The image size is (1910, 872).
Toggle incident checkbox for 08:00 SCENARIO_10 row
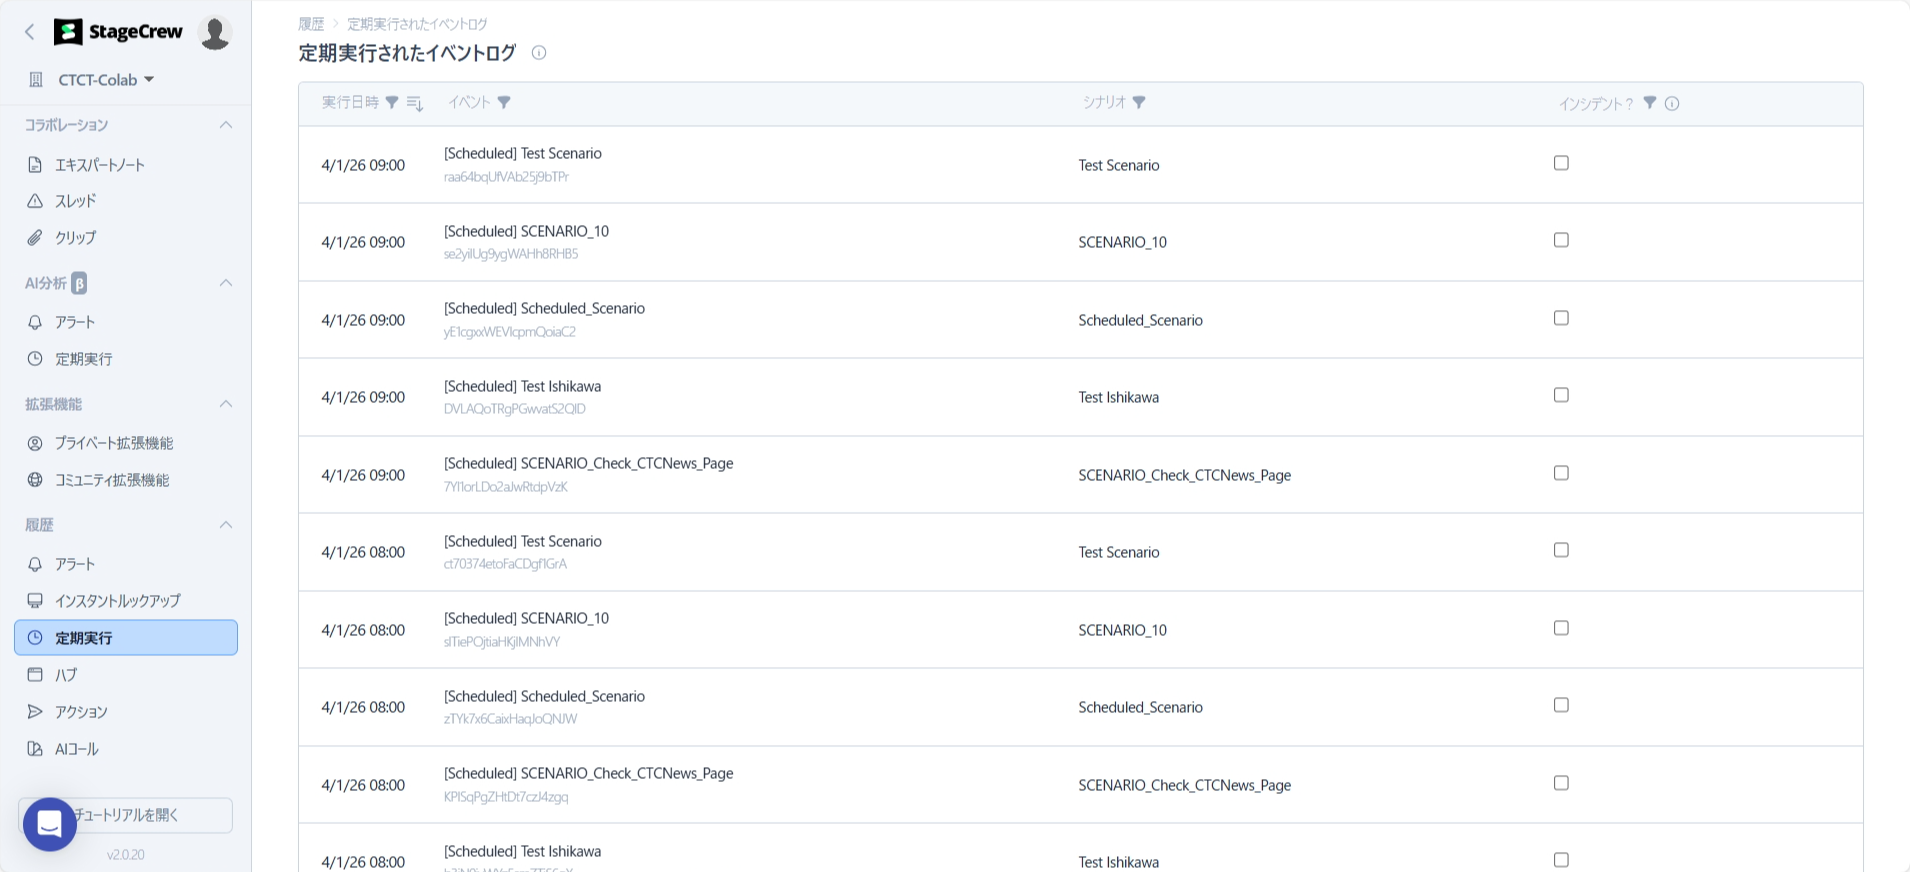[1561, 628]
